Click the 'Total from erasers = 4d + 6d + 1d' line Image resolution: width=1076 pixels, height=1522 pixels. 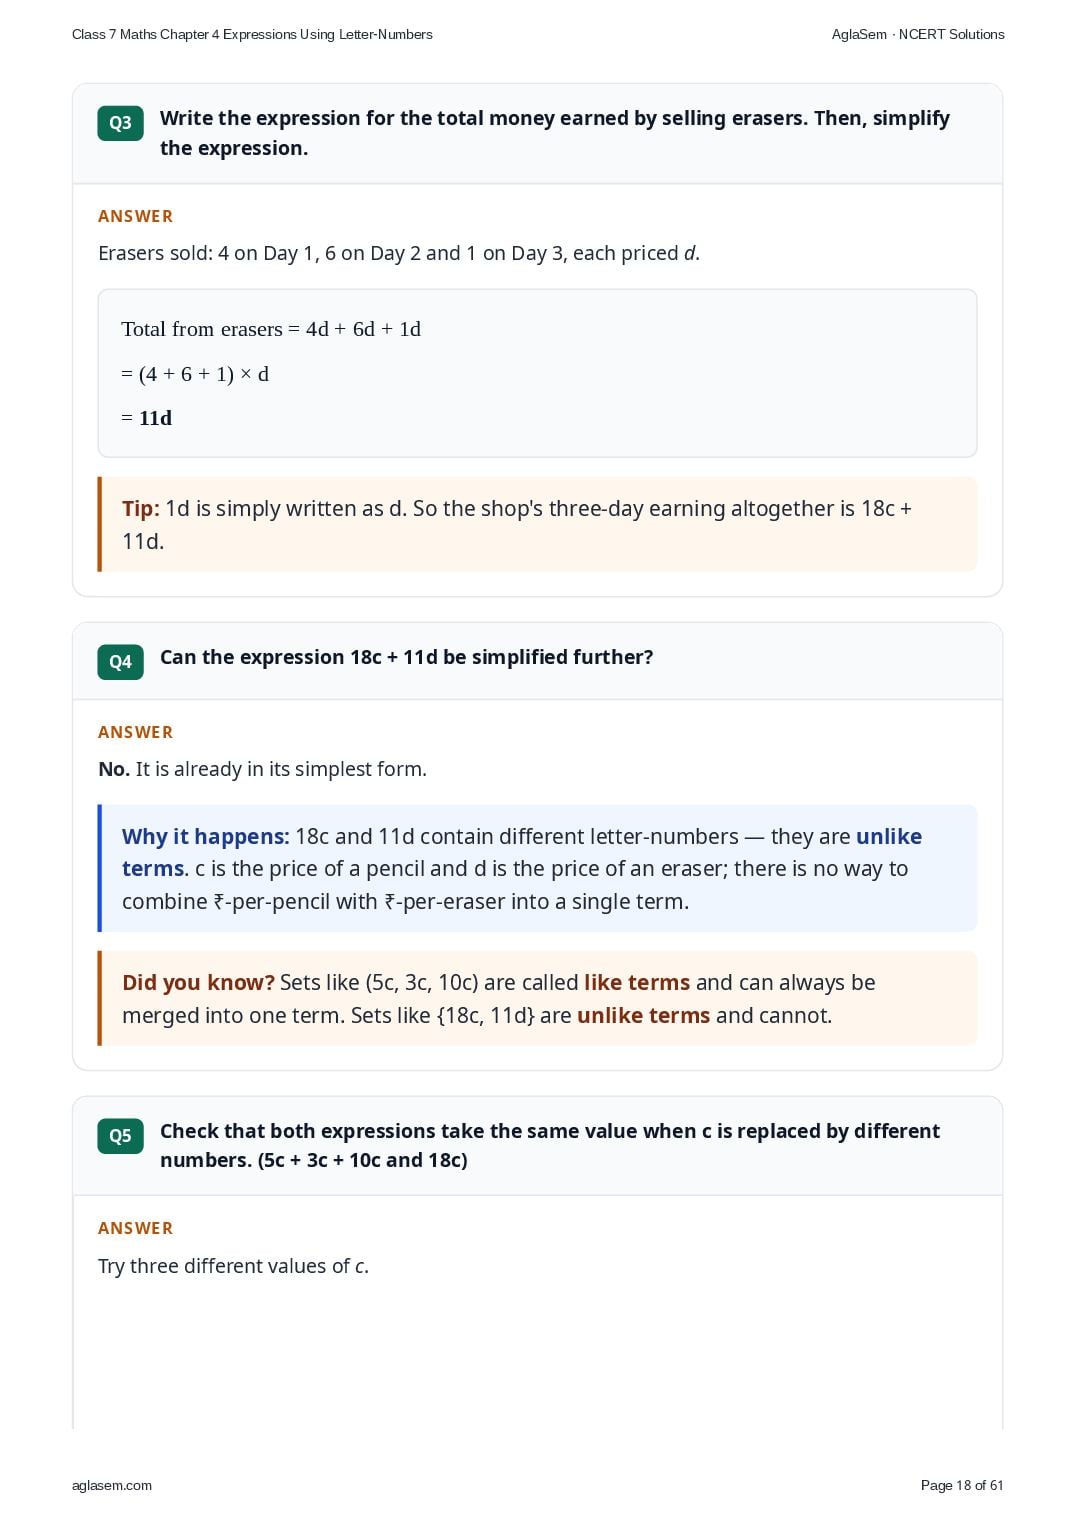coord(271,329)
